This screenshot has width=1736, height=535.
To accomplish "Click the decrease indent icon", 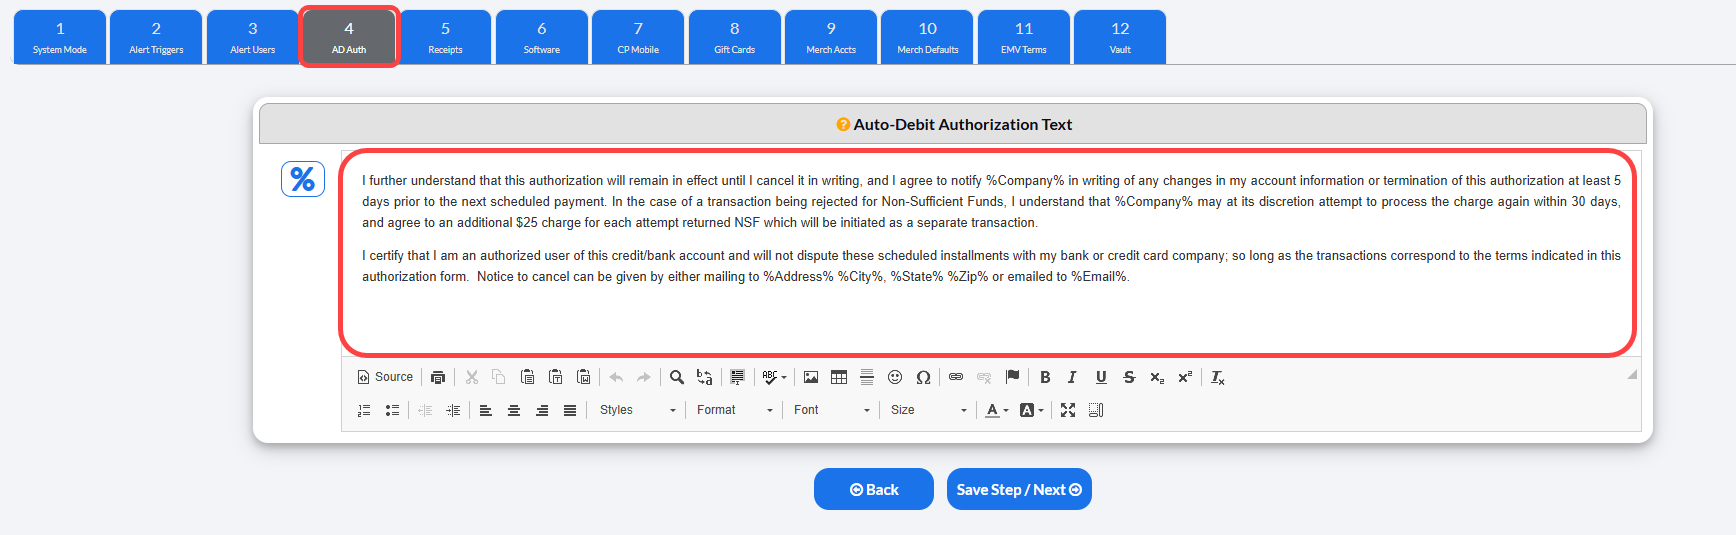I will coord(425,410).
